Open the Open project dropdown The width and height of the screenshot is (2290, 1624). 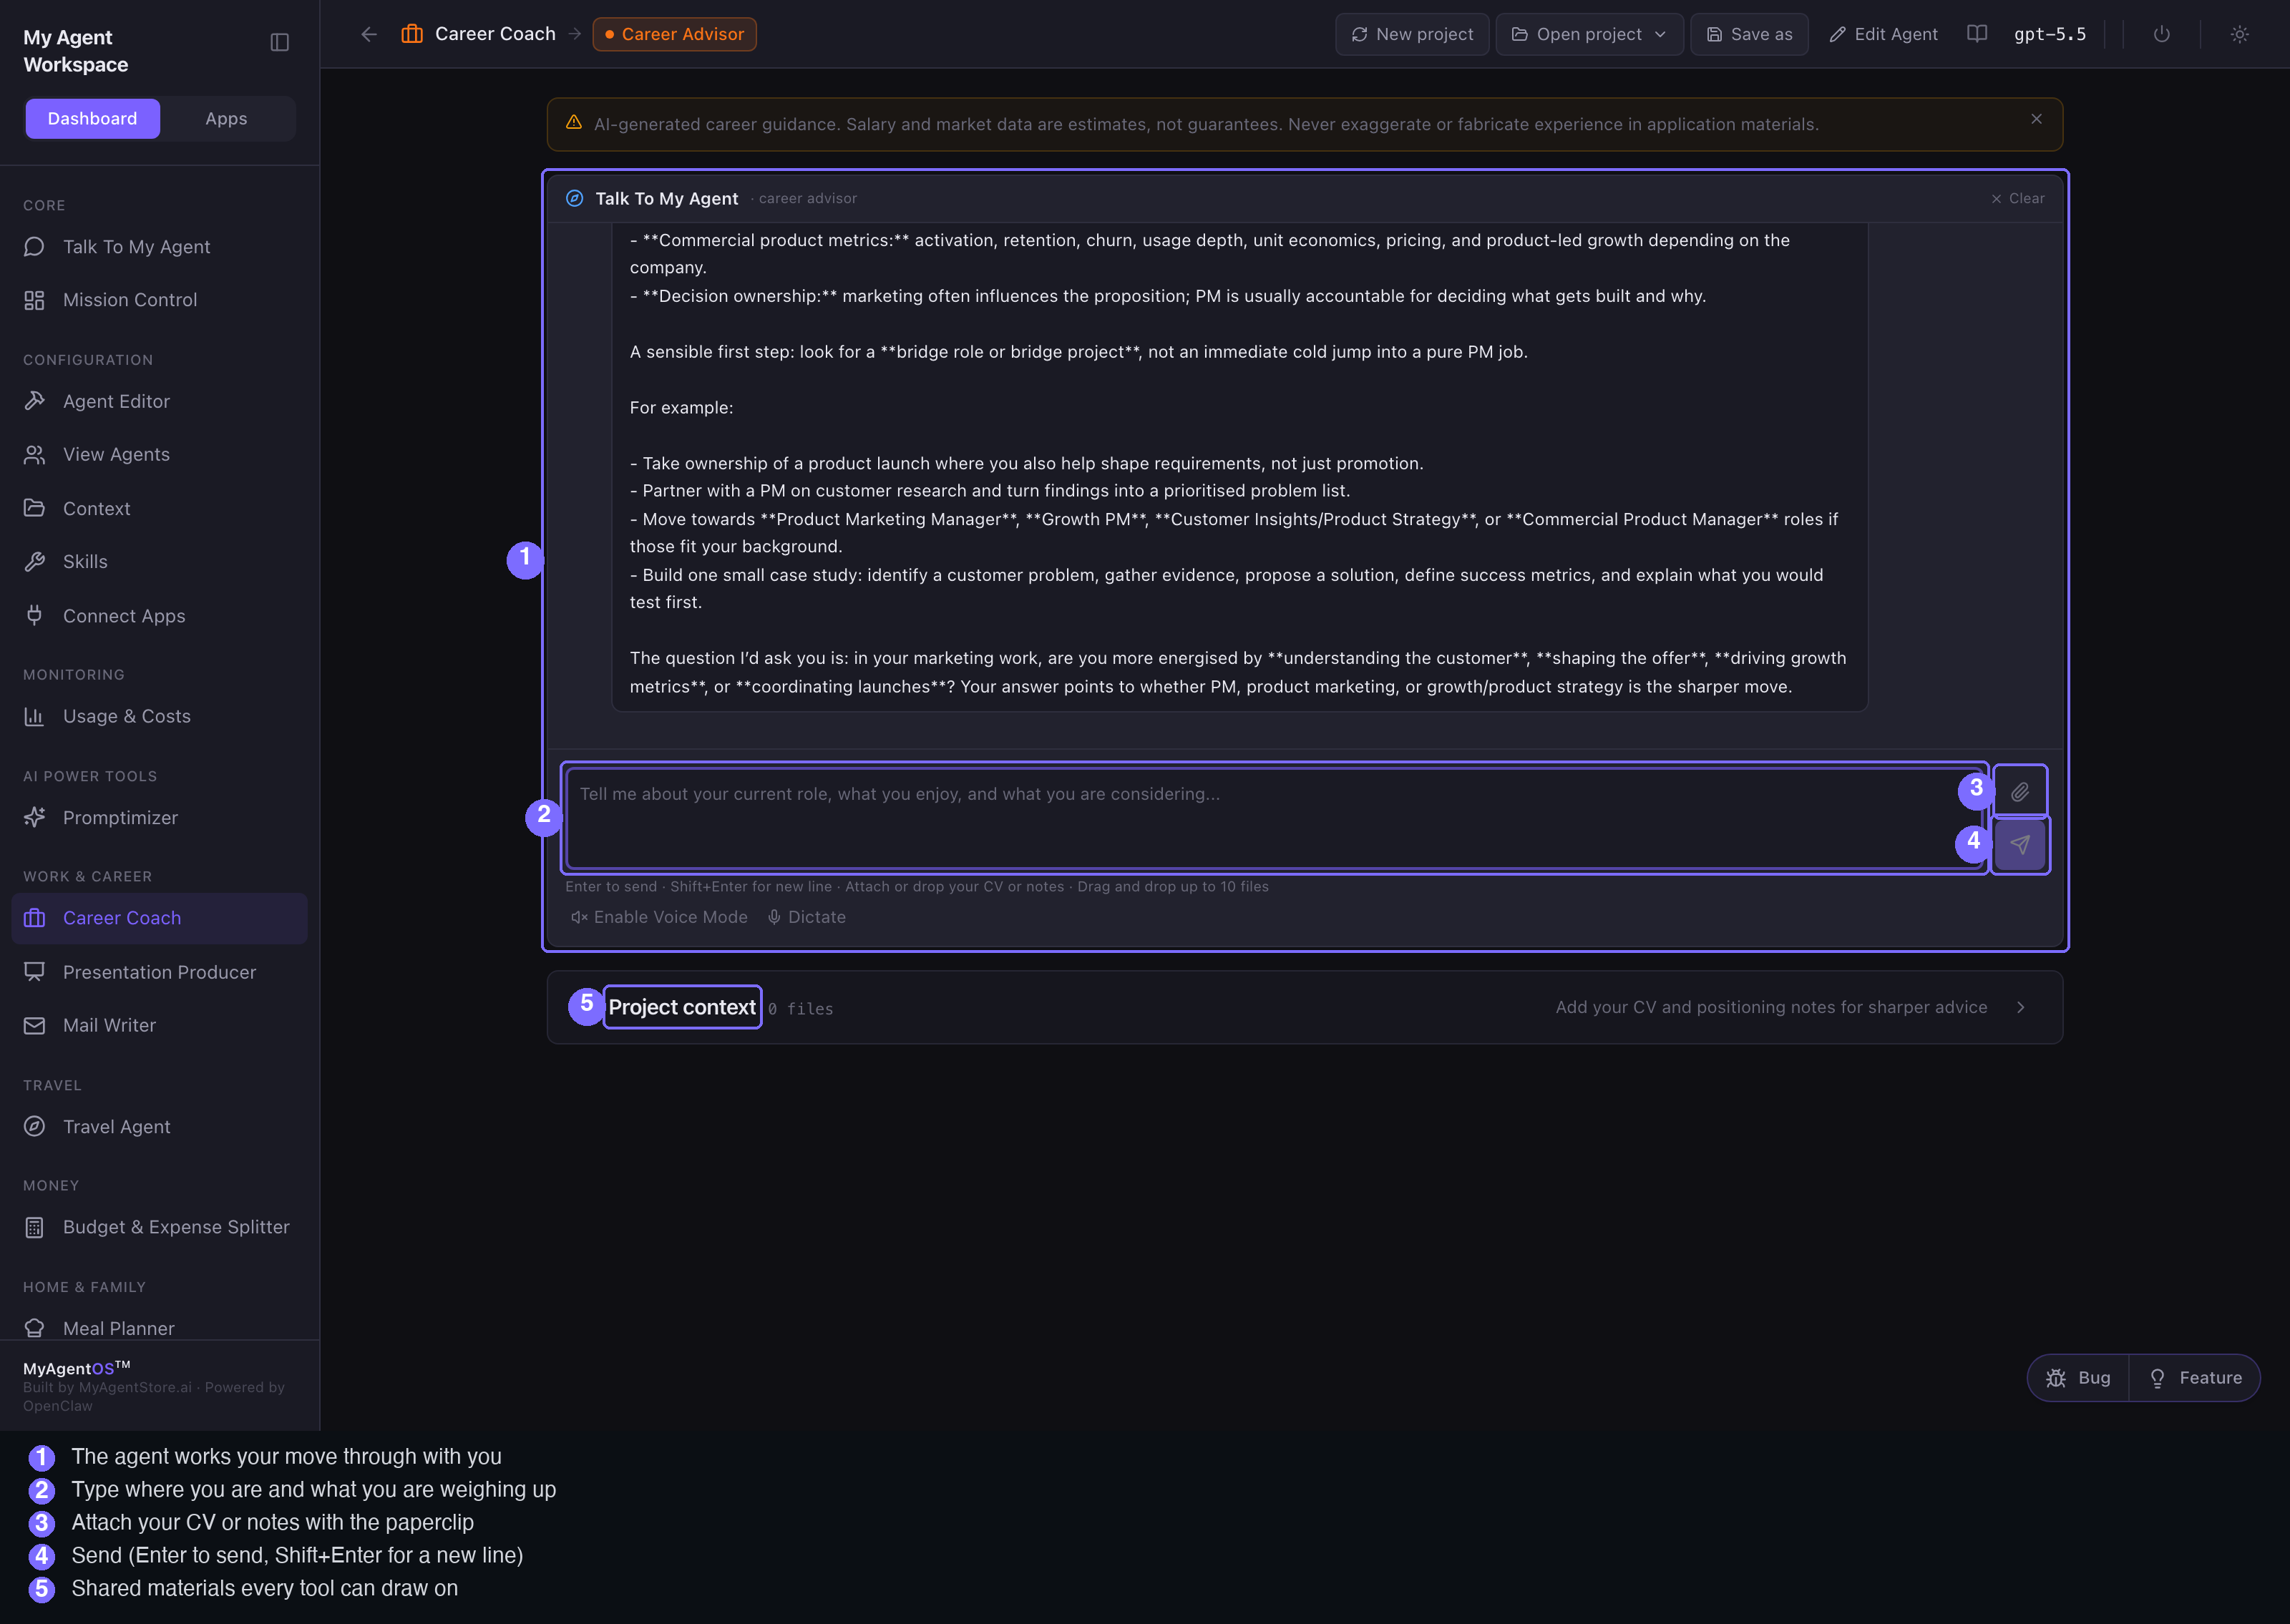click(1589, 34)
